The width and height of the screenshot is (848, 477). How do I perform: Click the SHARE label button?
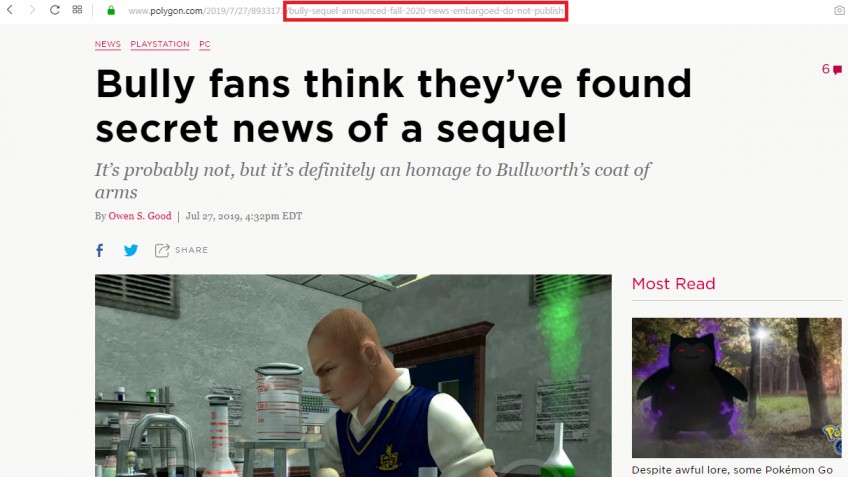coord(191,250)
